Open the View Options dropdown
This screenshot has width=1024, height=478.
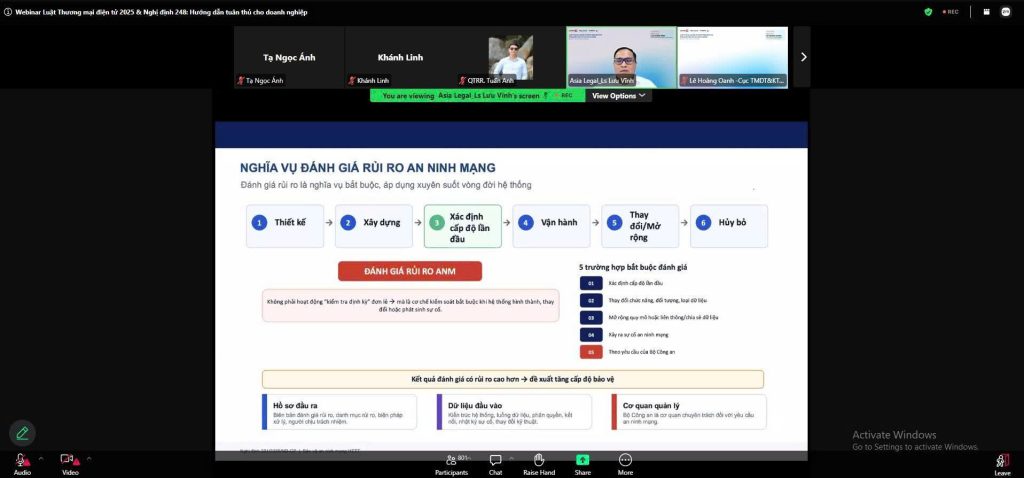[x=618, y=95]
